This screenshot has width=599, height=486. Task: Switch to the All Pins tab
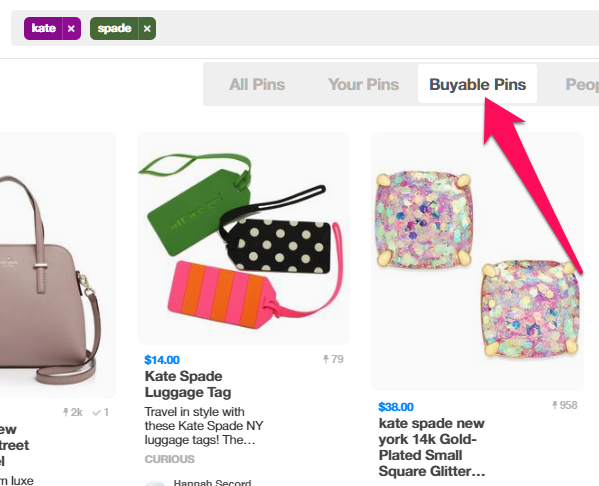[257, 84]
